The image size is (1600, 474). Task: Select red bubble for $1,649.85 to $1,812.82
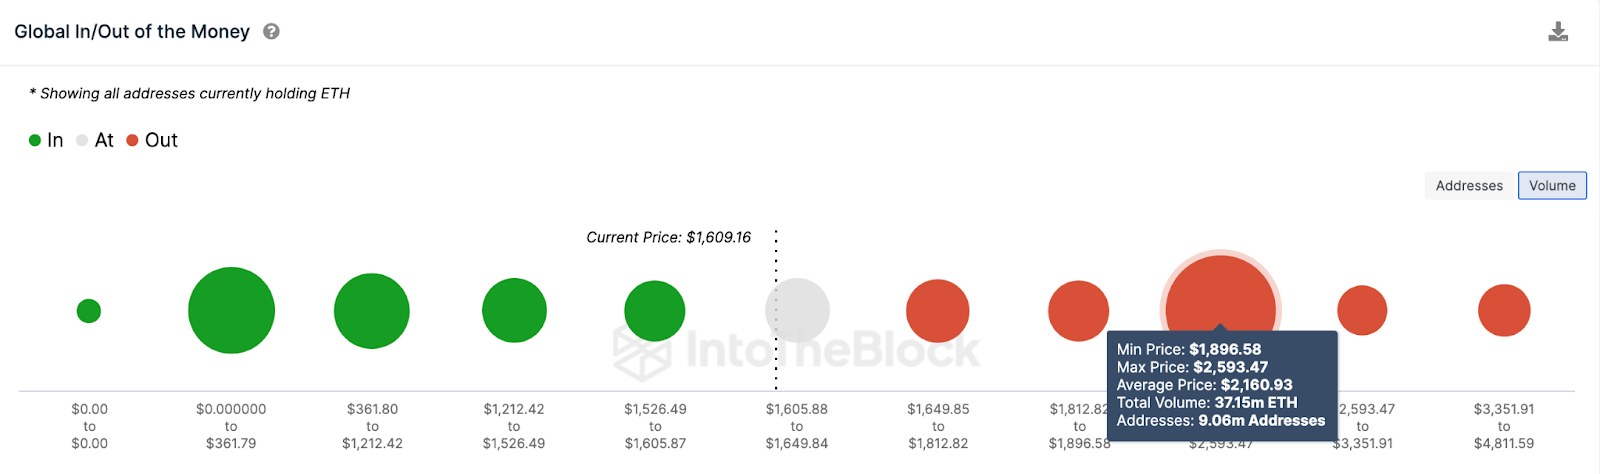(938, 311)
